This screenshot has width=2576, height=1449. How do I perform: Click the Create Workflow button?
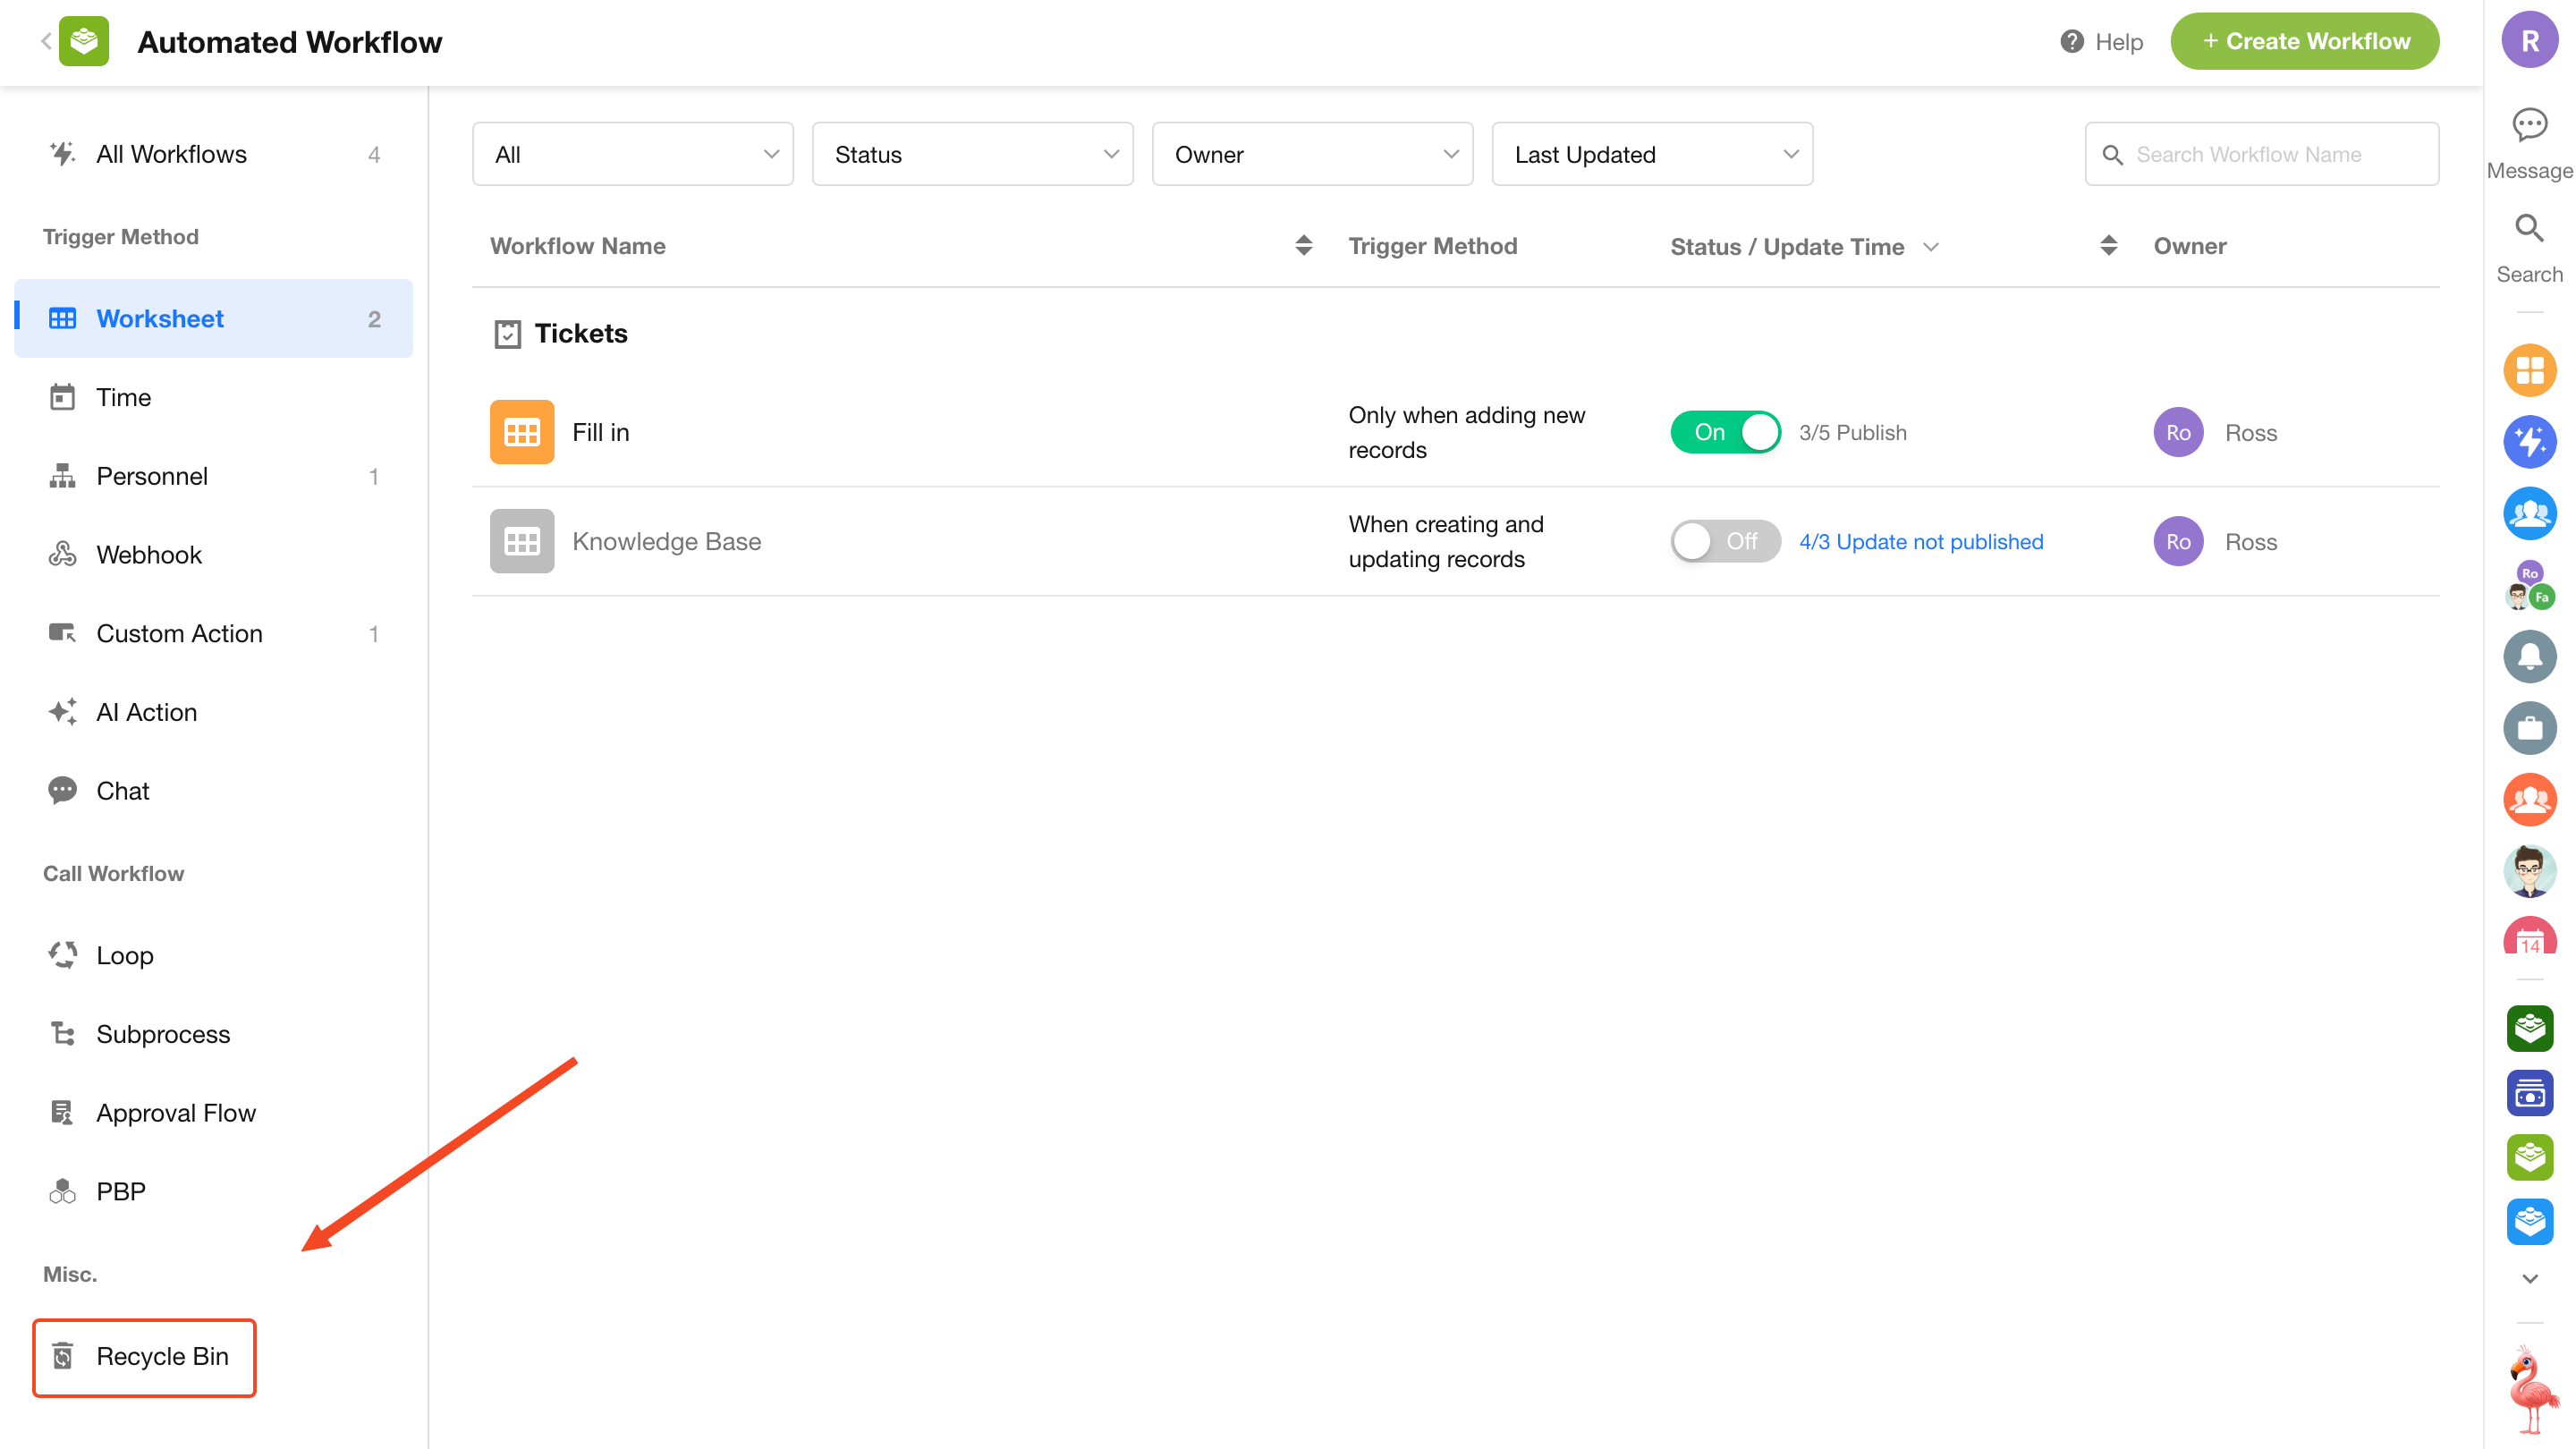(2304, 41)
